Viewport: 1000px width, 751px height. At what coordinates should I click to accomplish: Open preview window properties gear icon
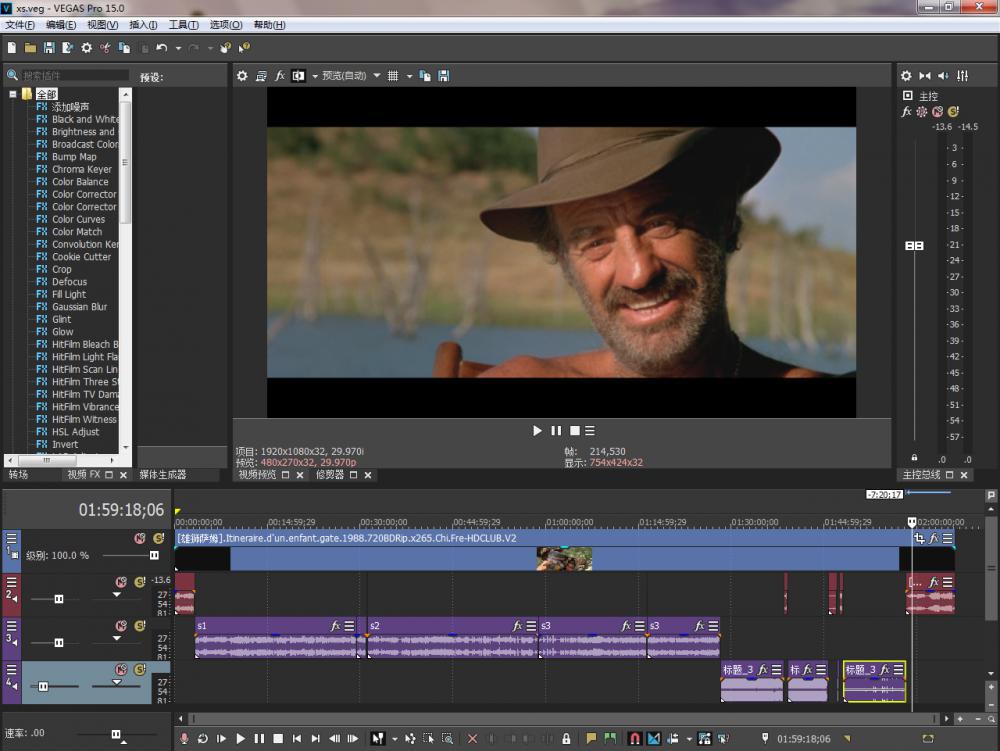coord(242,76)
